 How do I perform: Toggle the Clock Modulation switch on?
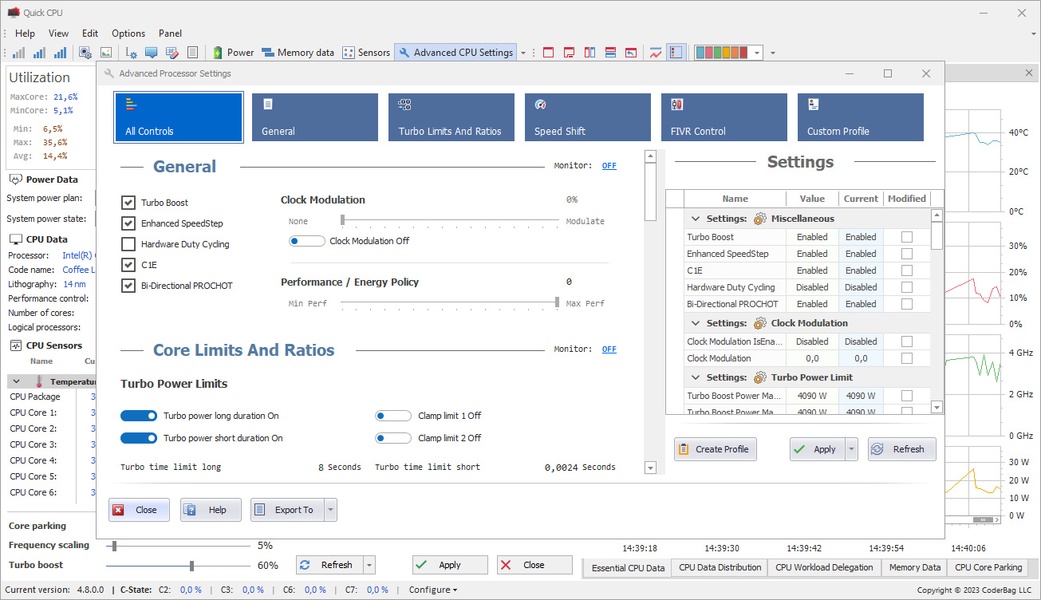point(307,241)
